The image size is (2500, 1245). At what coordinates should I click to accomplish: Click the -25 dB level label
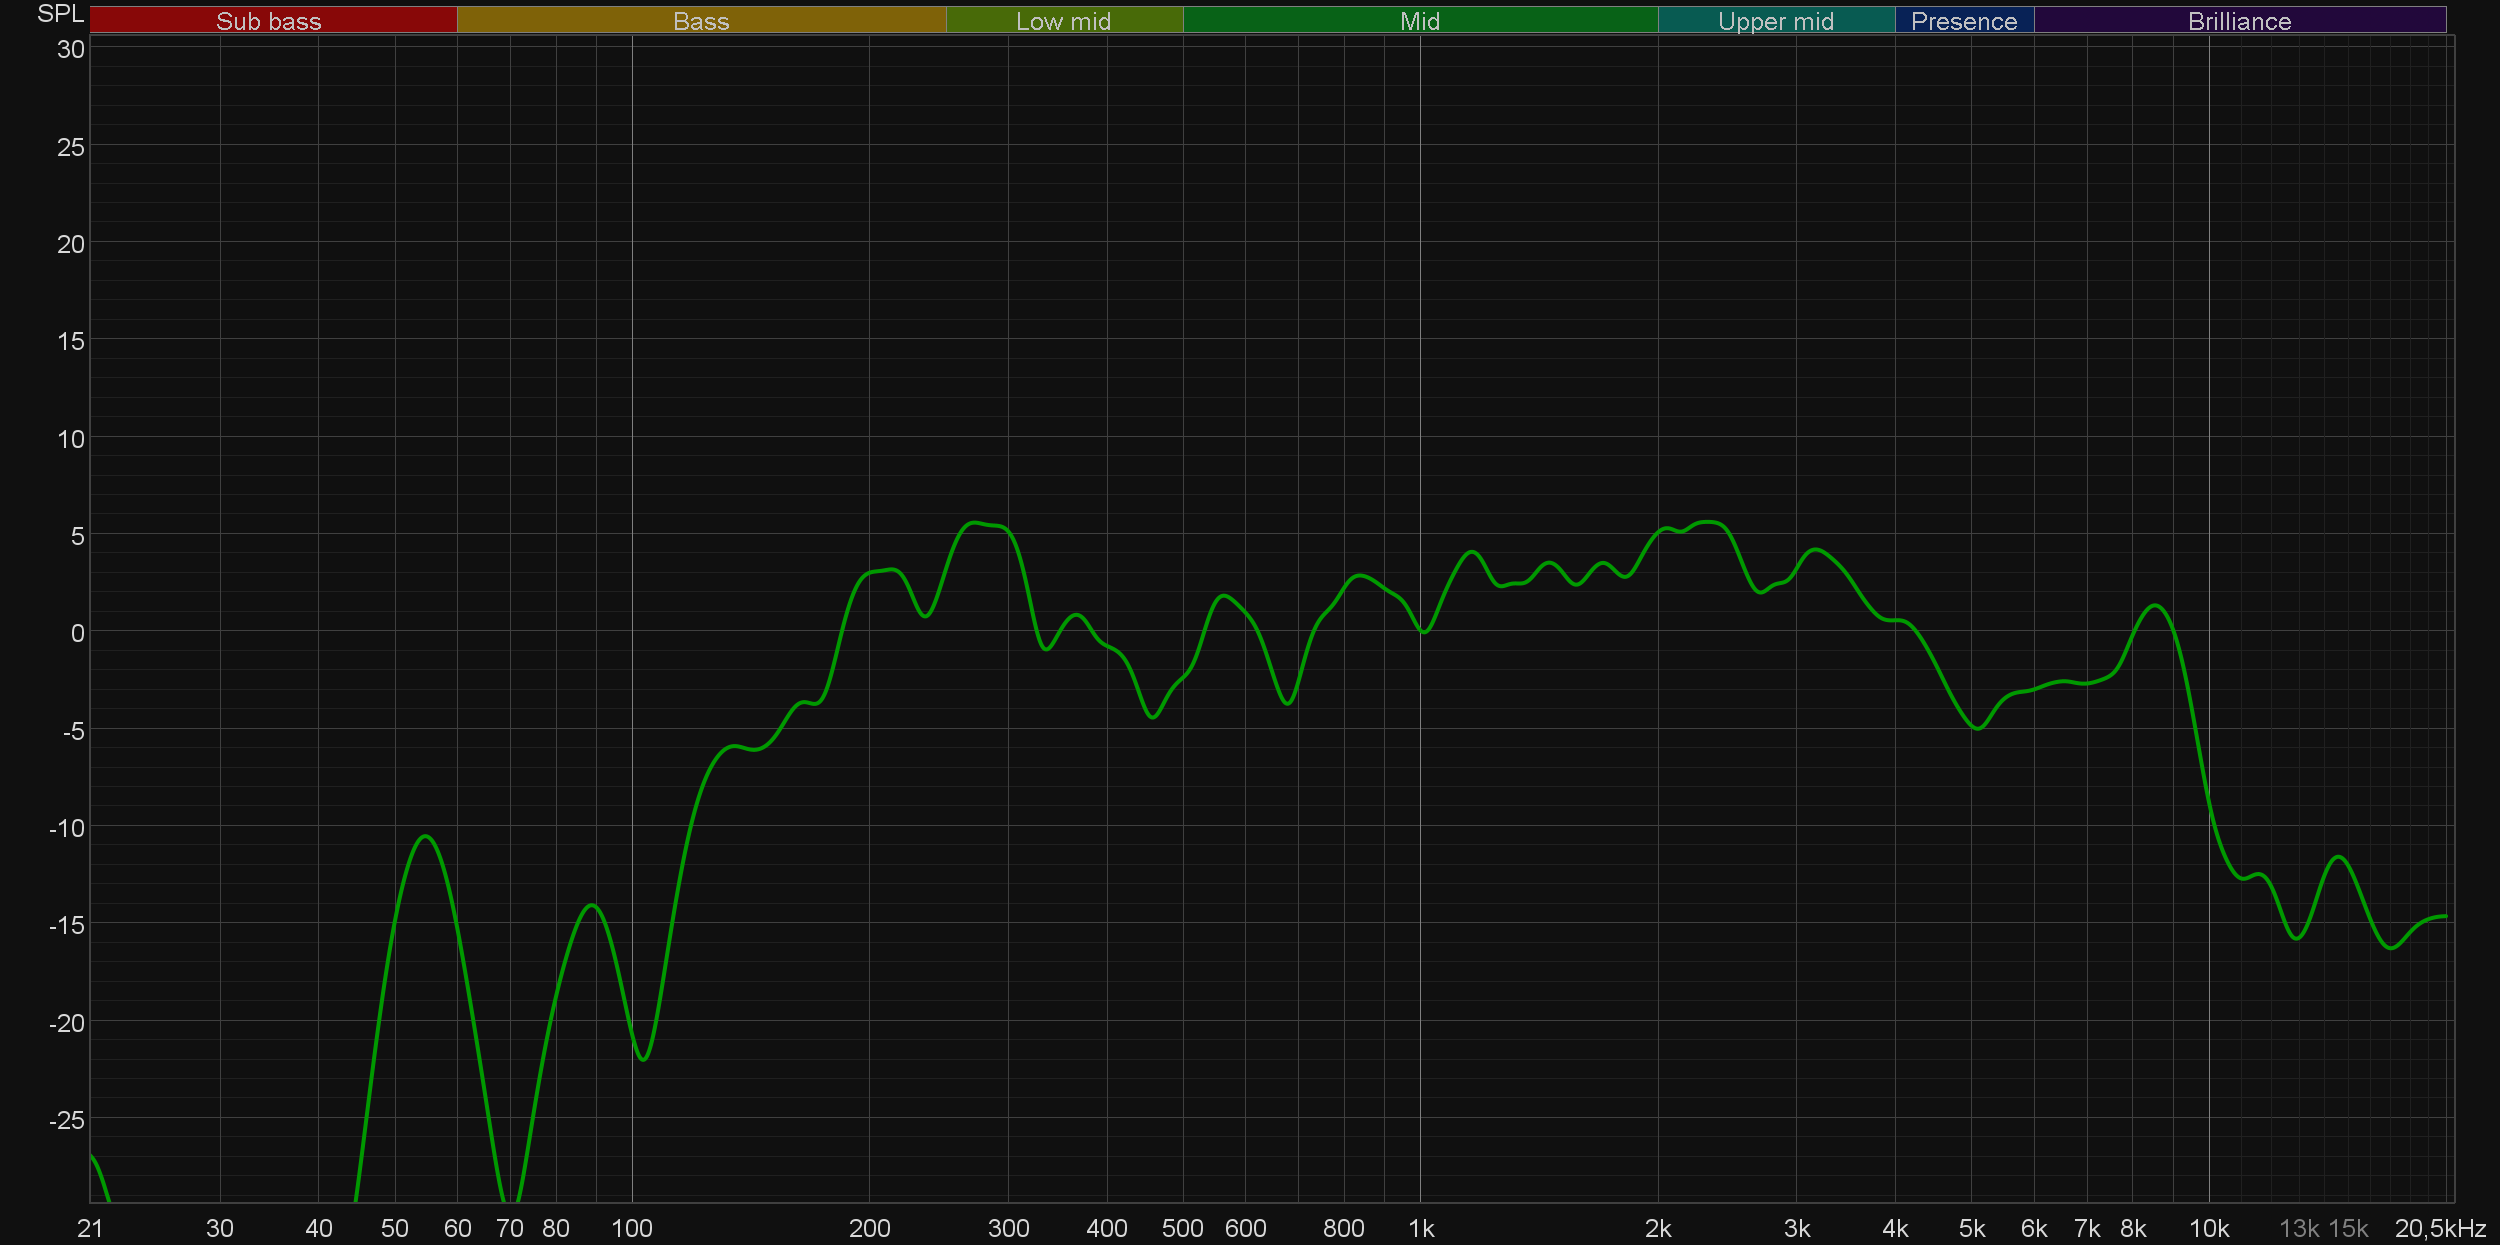coord(67,1120)
